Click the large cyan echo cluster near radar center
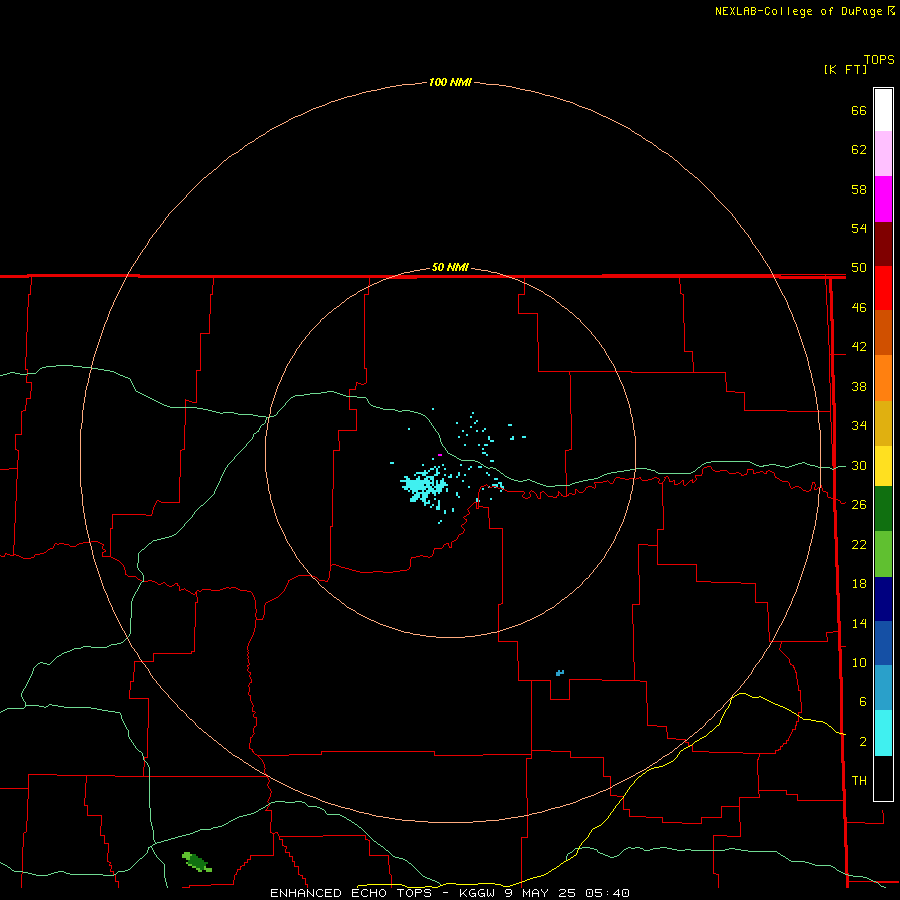The image size is (900, 900). pos(425,487)
